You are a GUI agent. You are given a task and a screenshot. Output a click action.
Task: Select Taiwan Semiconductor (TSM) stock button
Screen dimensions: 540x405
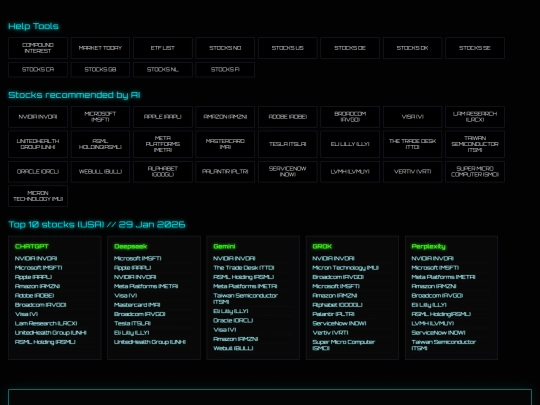click(475, 144)
